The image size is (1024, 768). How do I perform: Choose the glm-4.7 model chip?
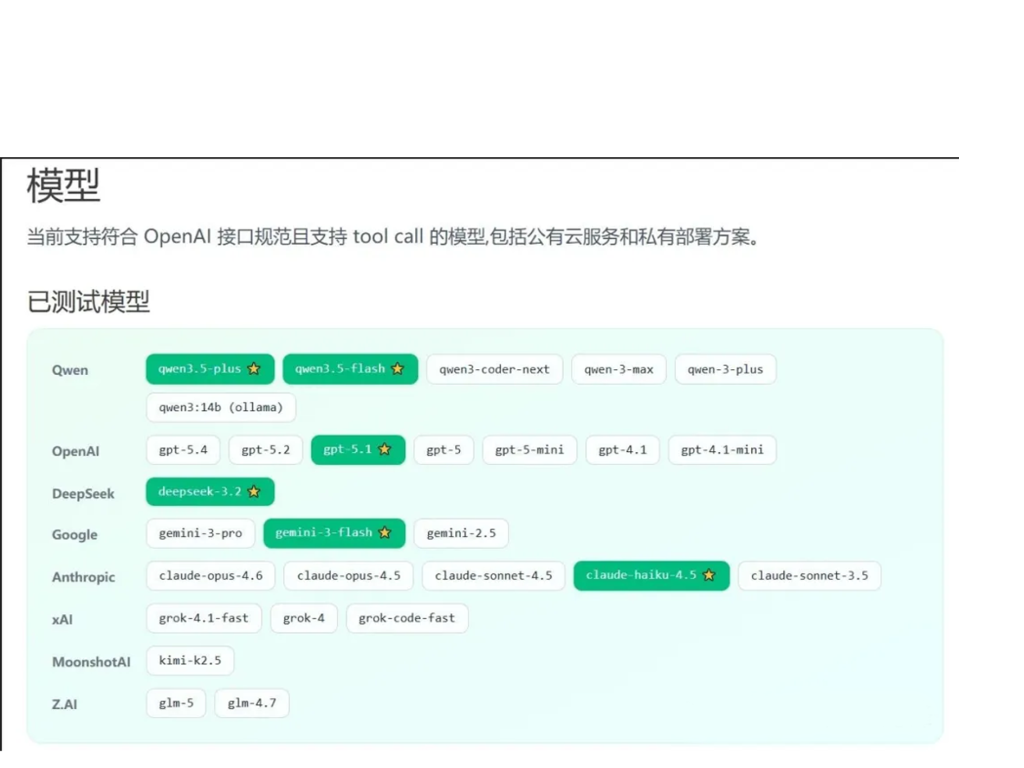(252, 703)
